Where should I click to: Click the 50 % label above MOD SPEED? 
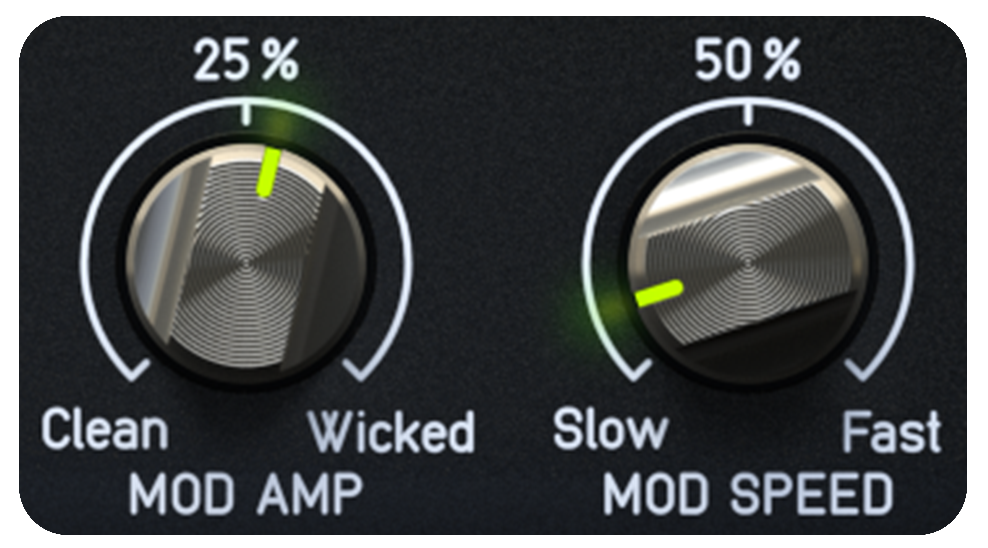(x=747, y=60)
